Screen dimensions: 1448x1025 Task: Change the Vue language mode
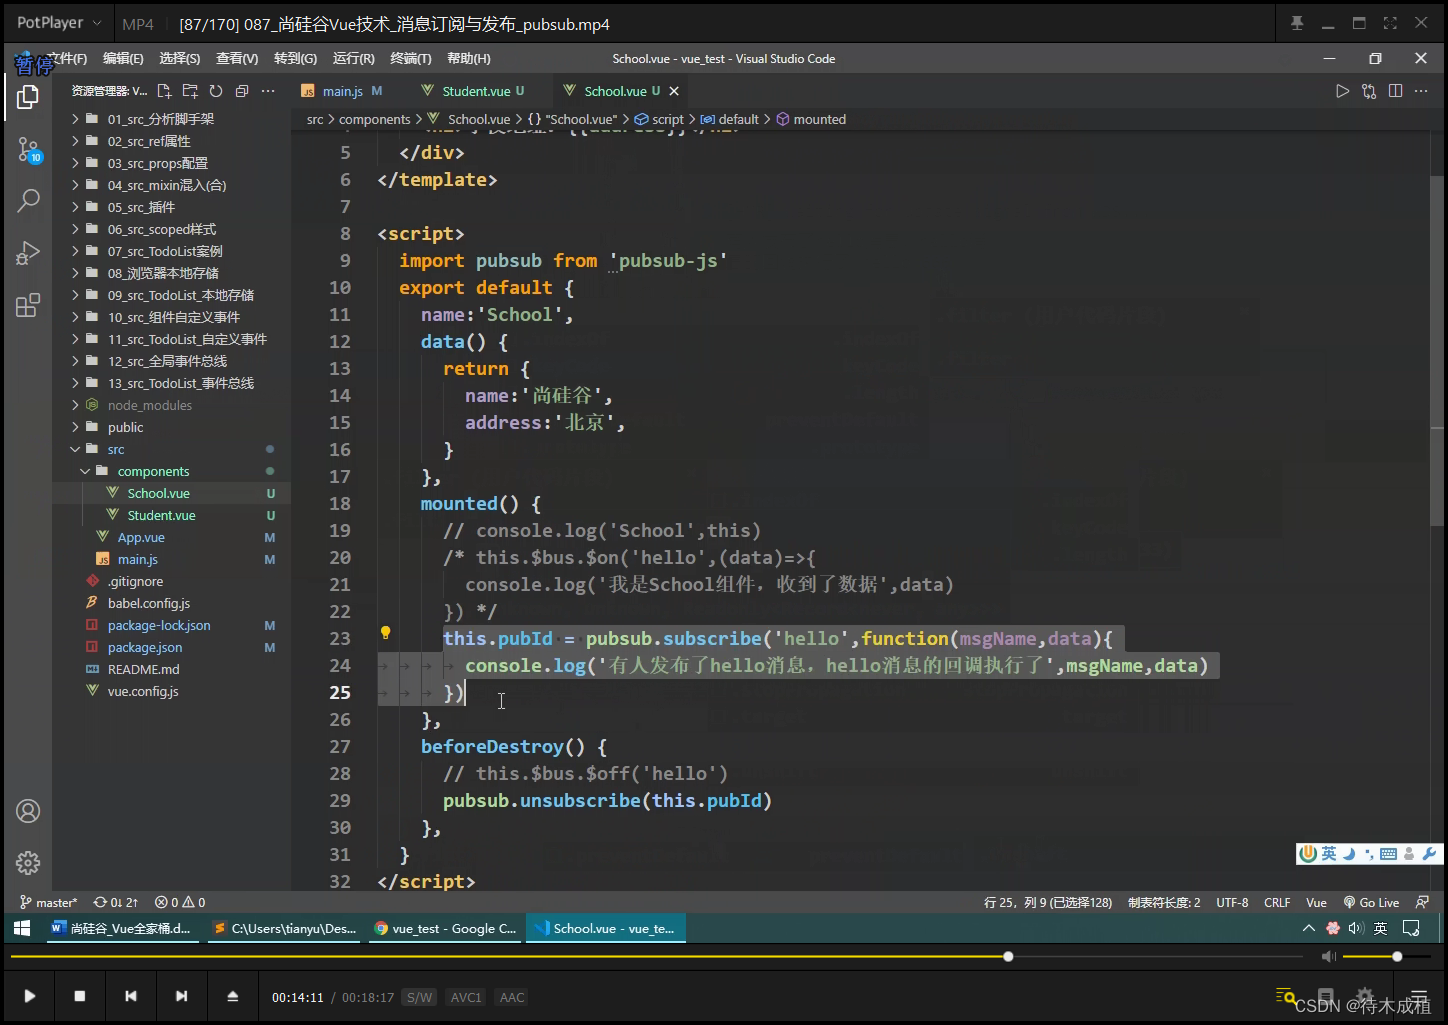1316,902
